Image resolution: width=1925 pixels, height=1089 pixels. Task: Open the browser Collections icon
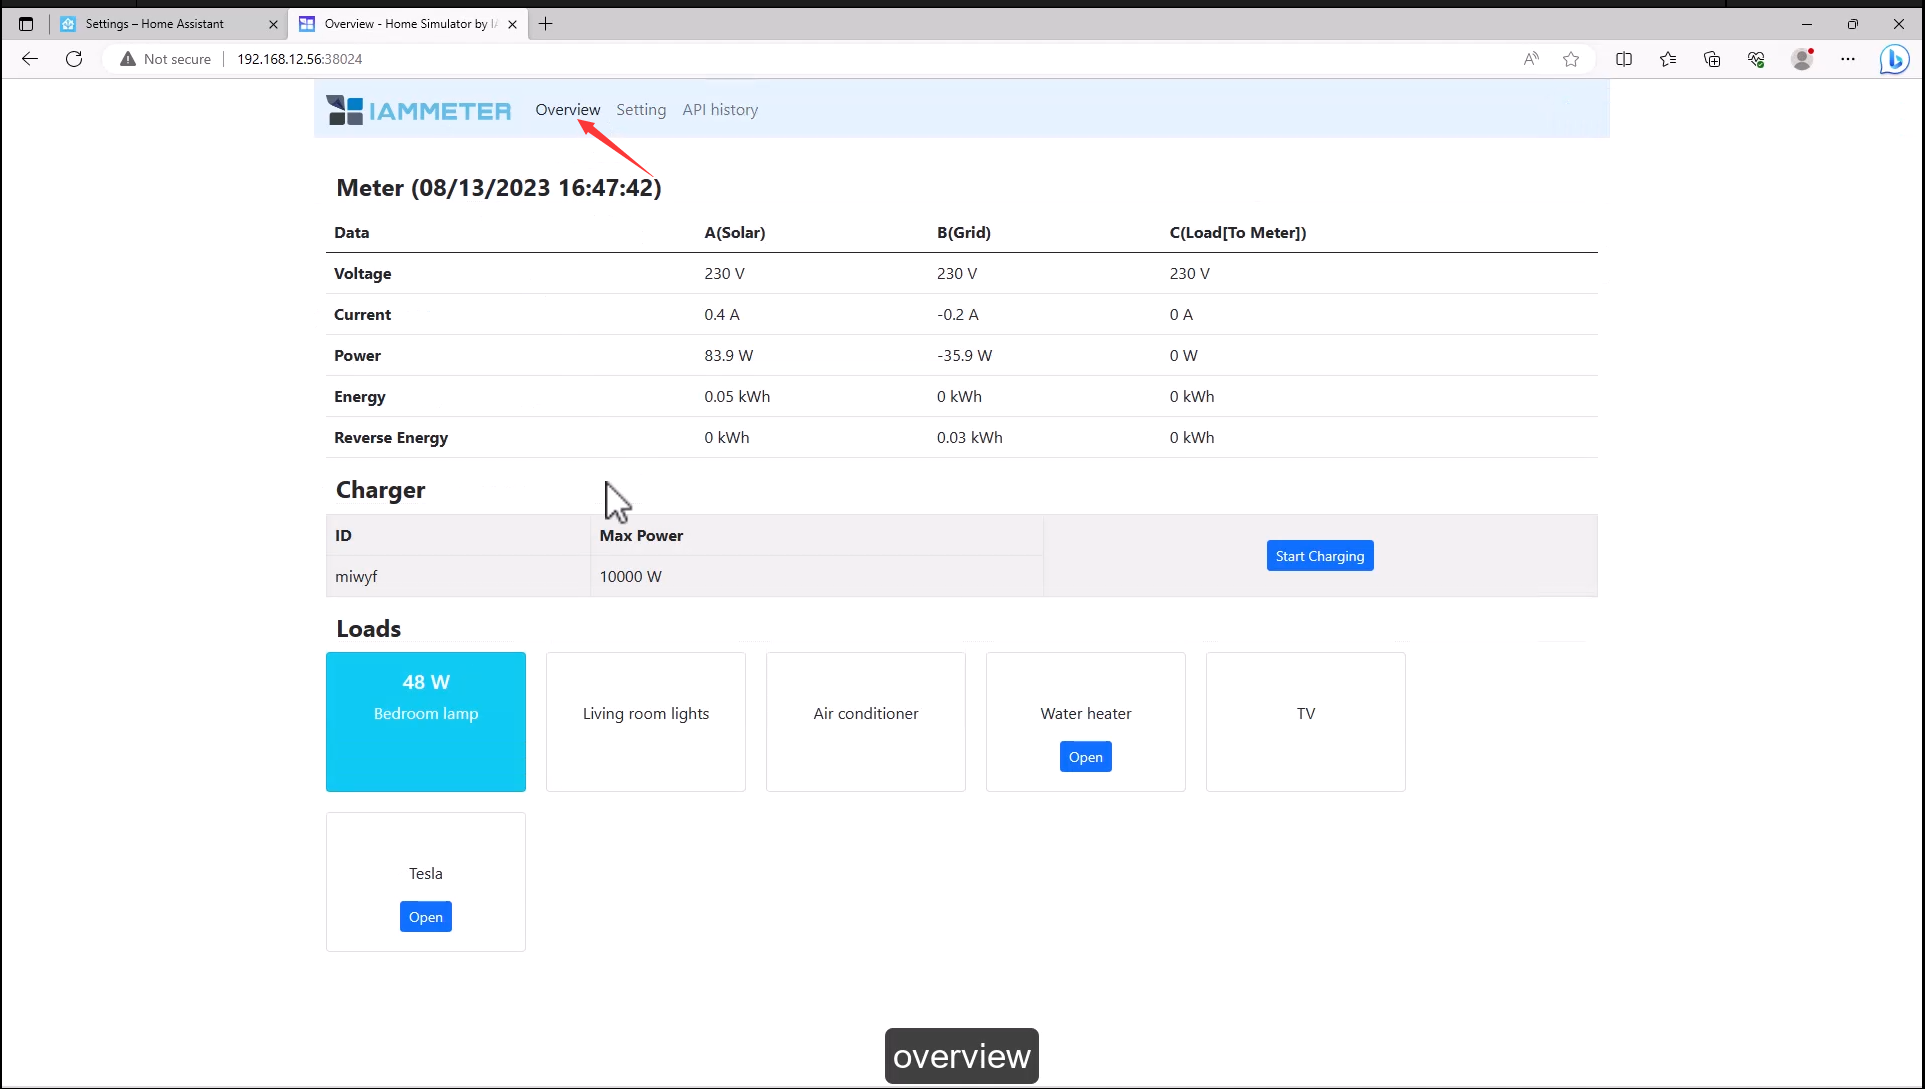pos(1712,59)
